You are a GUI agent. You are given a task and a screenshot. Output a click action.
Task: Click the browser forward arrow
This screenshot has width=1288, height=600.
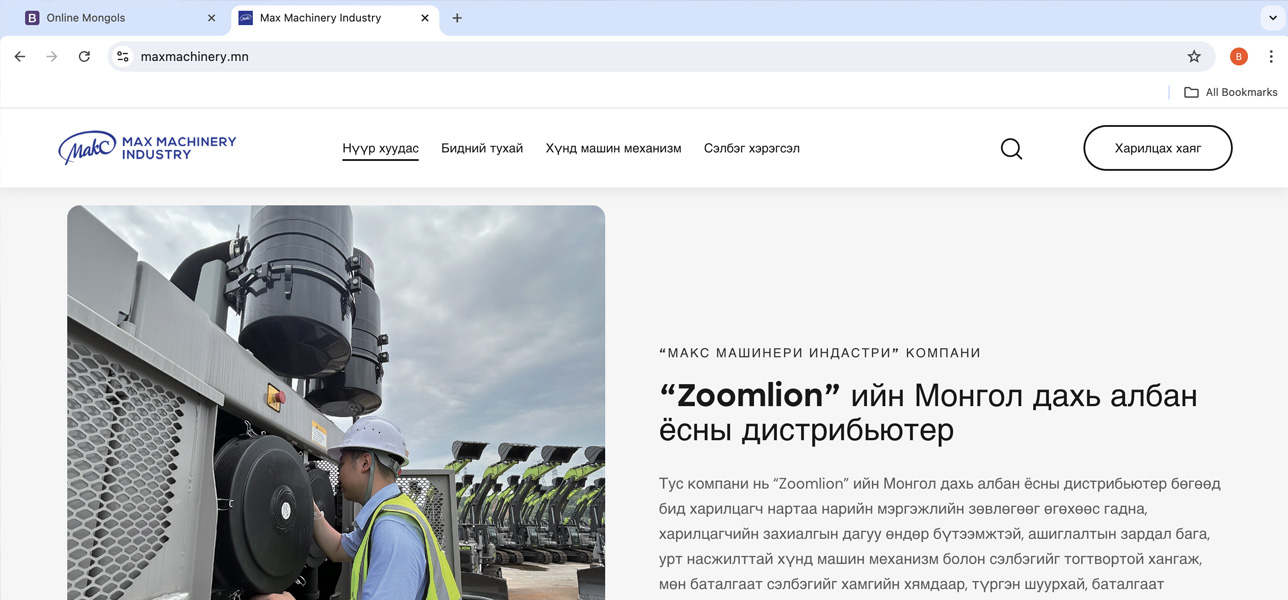tap(52, 57)
